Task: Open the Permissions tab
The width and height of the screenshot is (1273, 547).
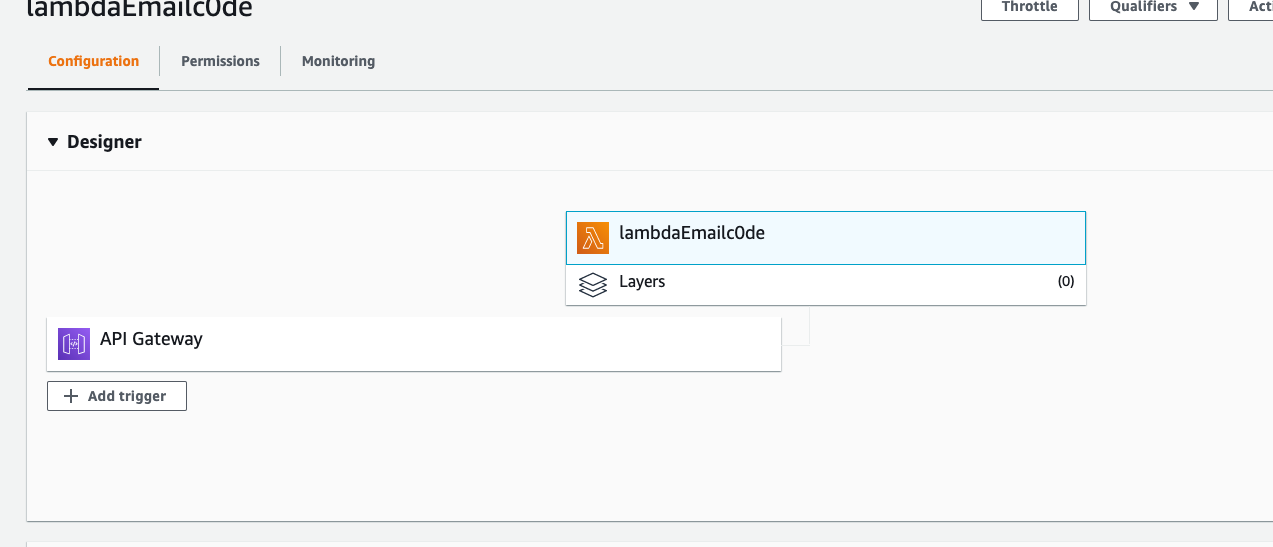Action: click(x=220, y=61)
